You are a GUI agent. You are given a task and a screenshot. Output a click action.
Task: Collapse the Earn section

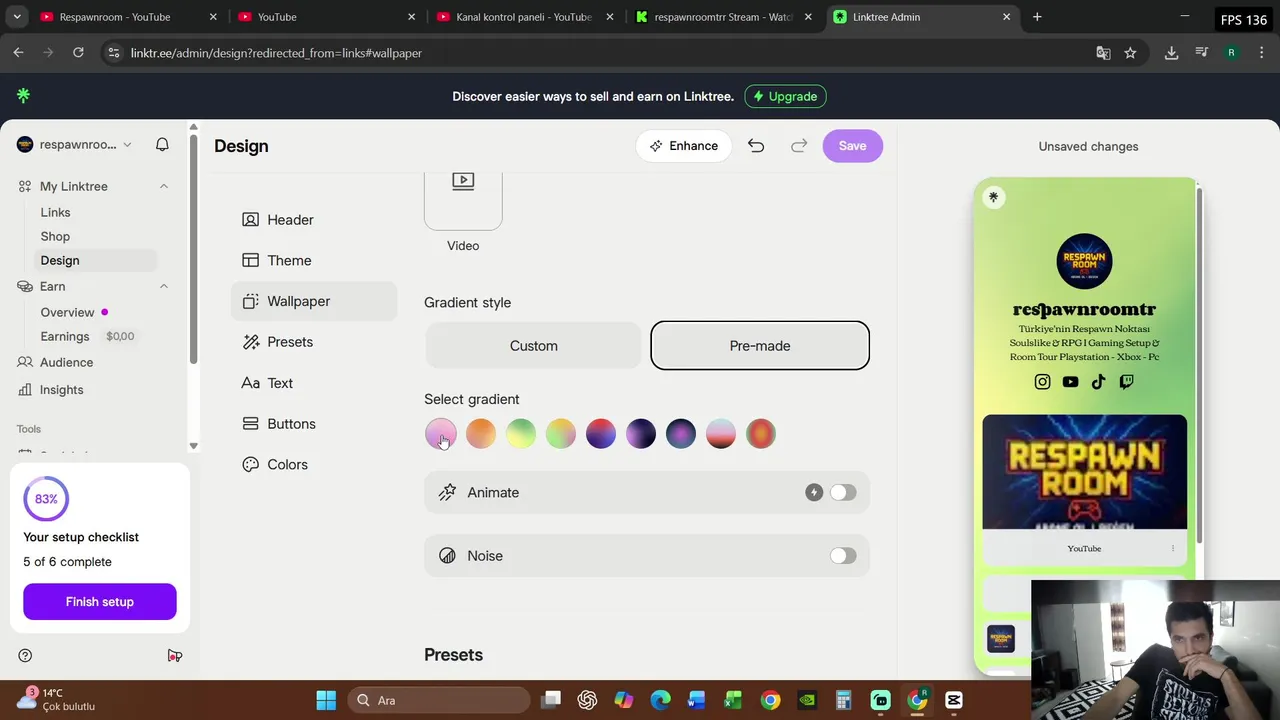[x=164, y=286]
